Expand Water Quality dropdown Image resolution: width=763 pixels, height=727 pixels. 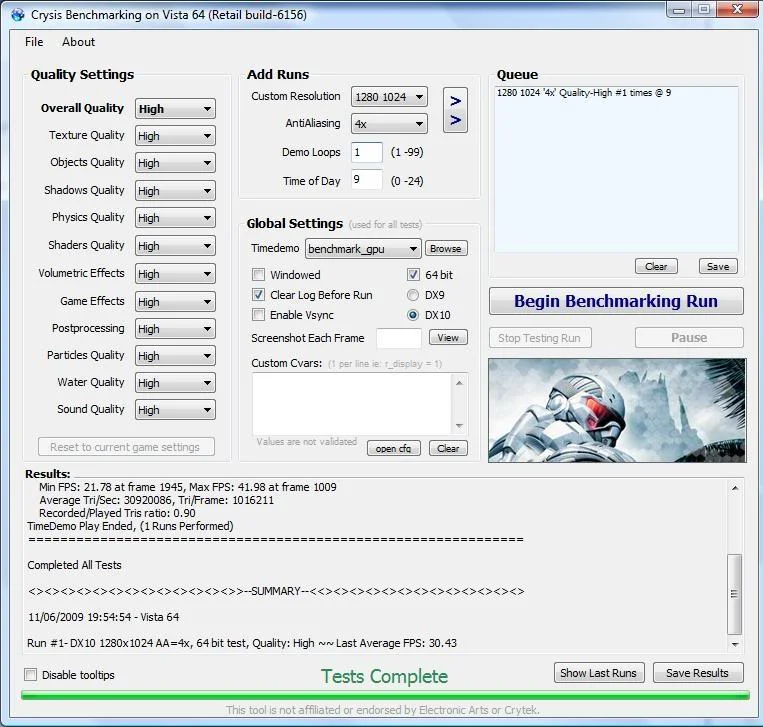[x=175, y=383]
